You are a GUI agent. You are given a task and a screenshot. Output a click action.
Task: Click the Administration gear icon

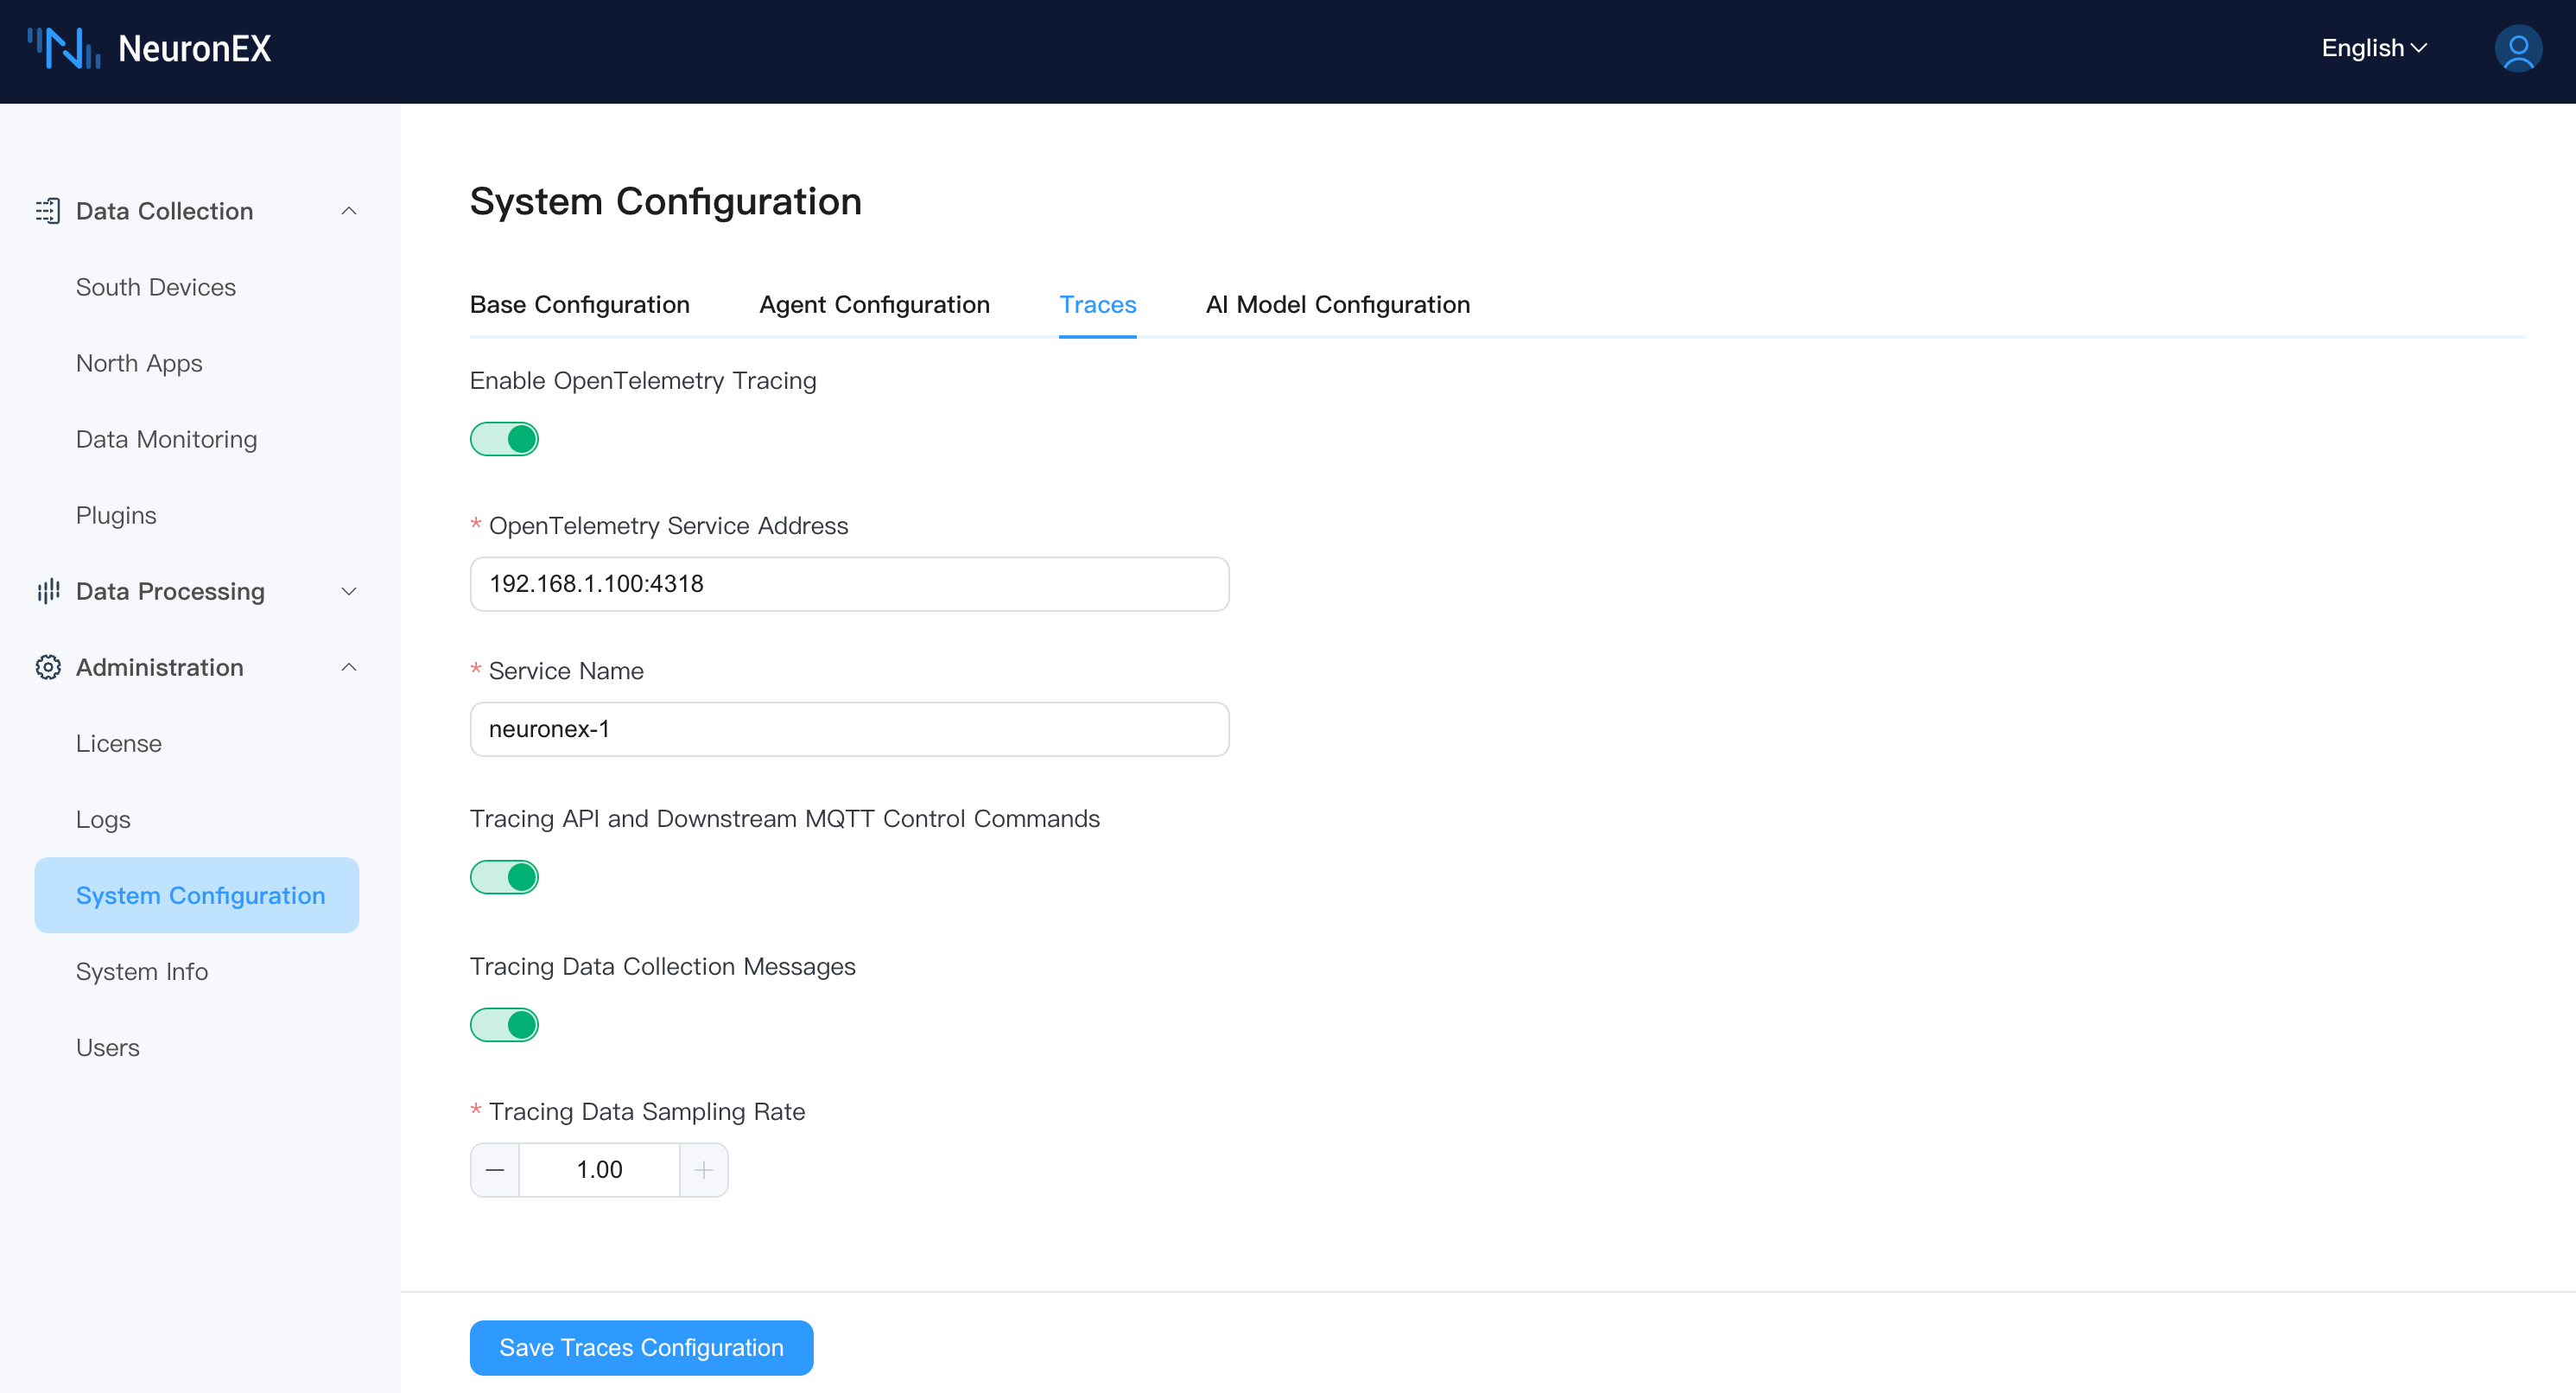click(47, 667)
